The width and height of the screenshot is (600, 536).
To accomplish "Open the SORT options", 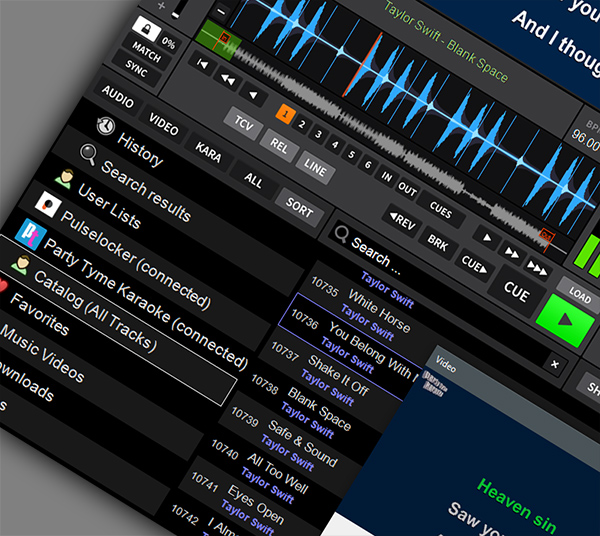I will coord(299,209).
